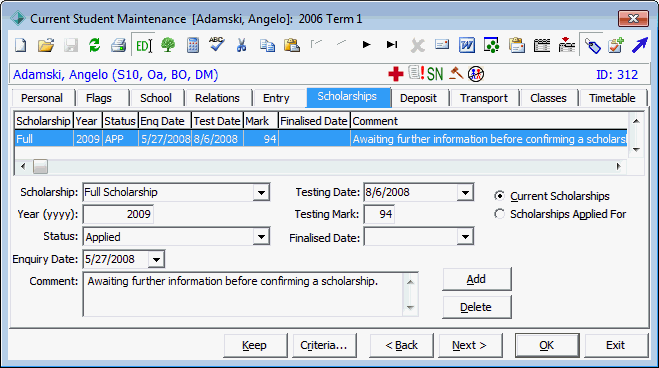Image resolution: width=659 pixels, height=368 pixels.
Task: Click the clipboard with card icon
Action: [x=517, y=45]
